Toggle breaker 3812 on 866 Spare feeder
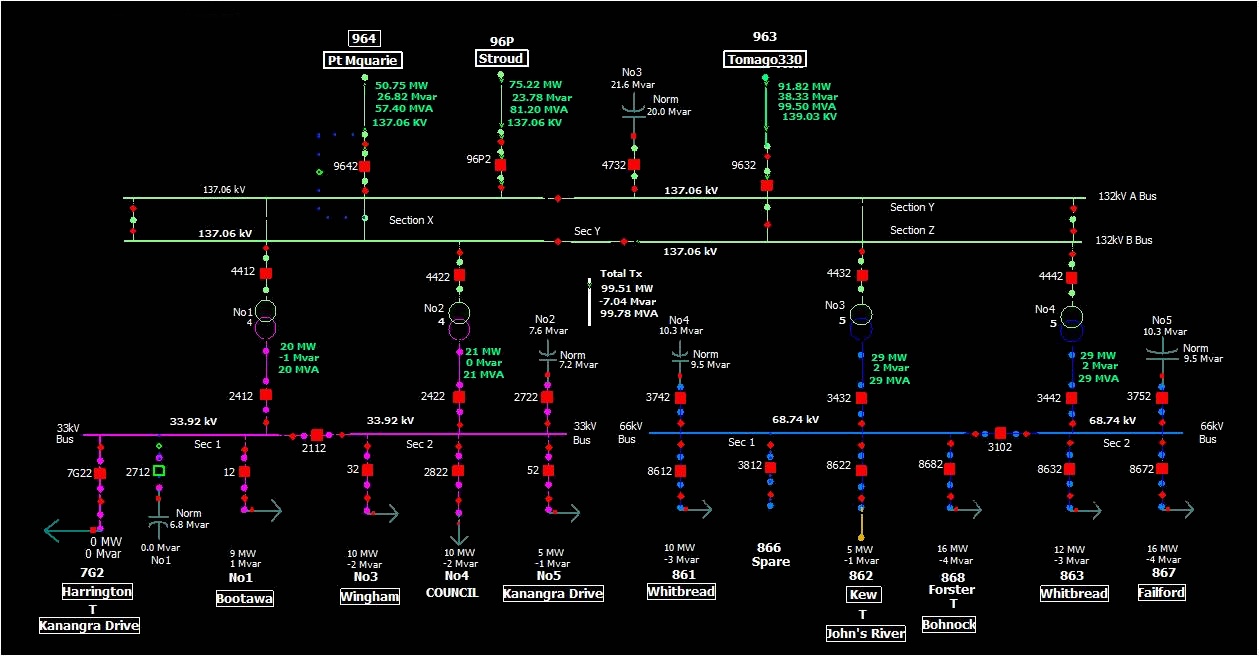This screenshot has width=1259, height=657. pos(770,465)
